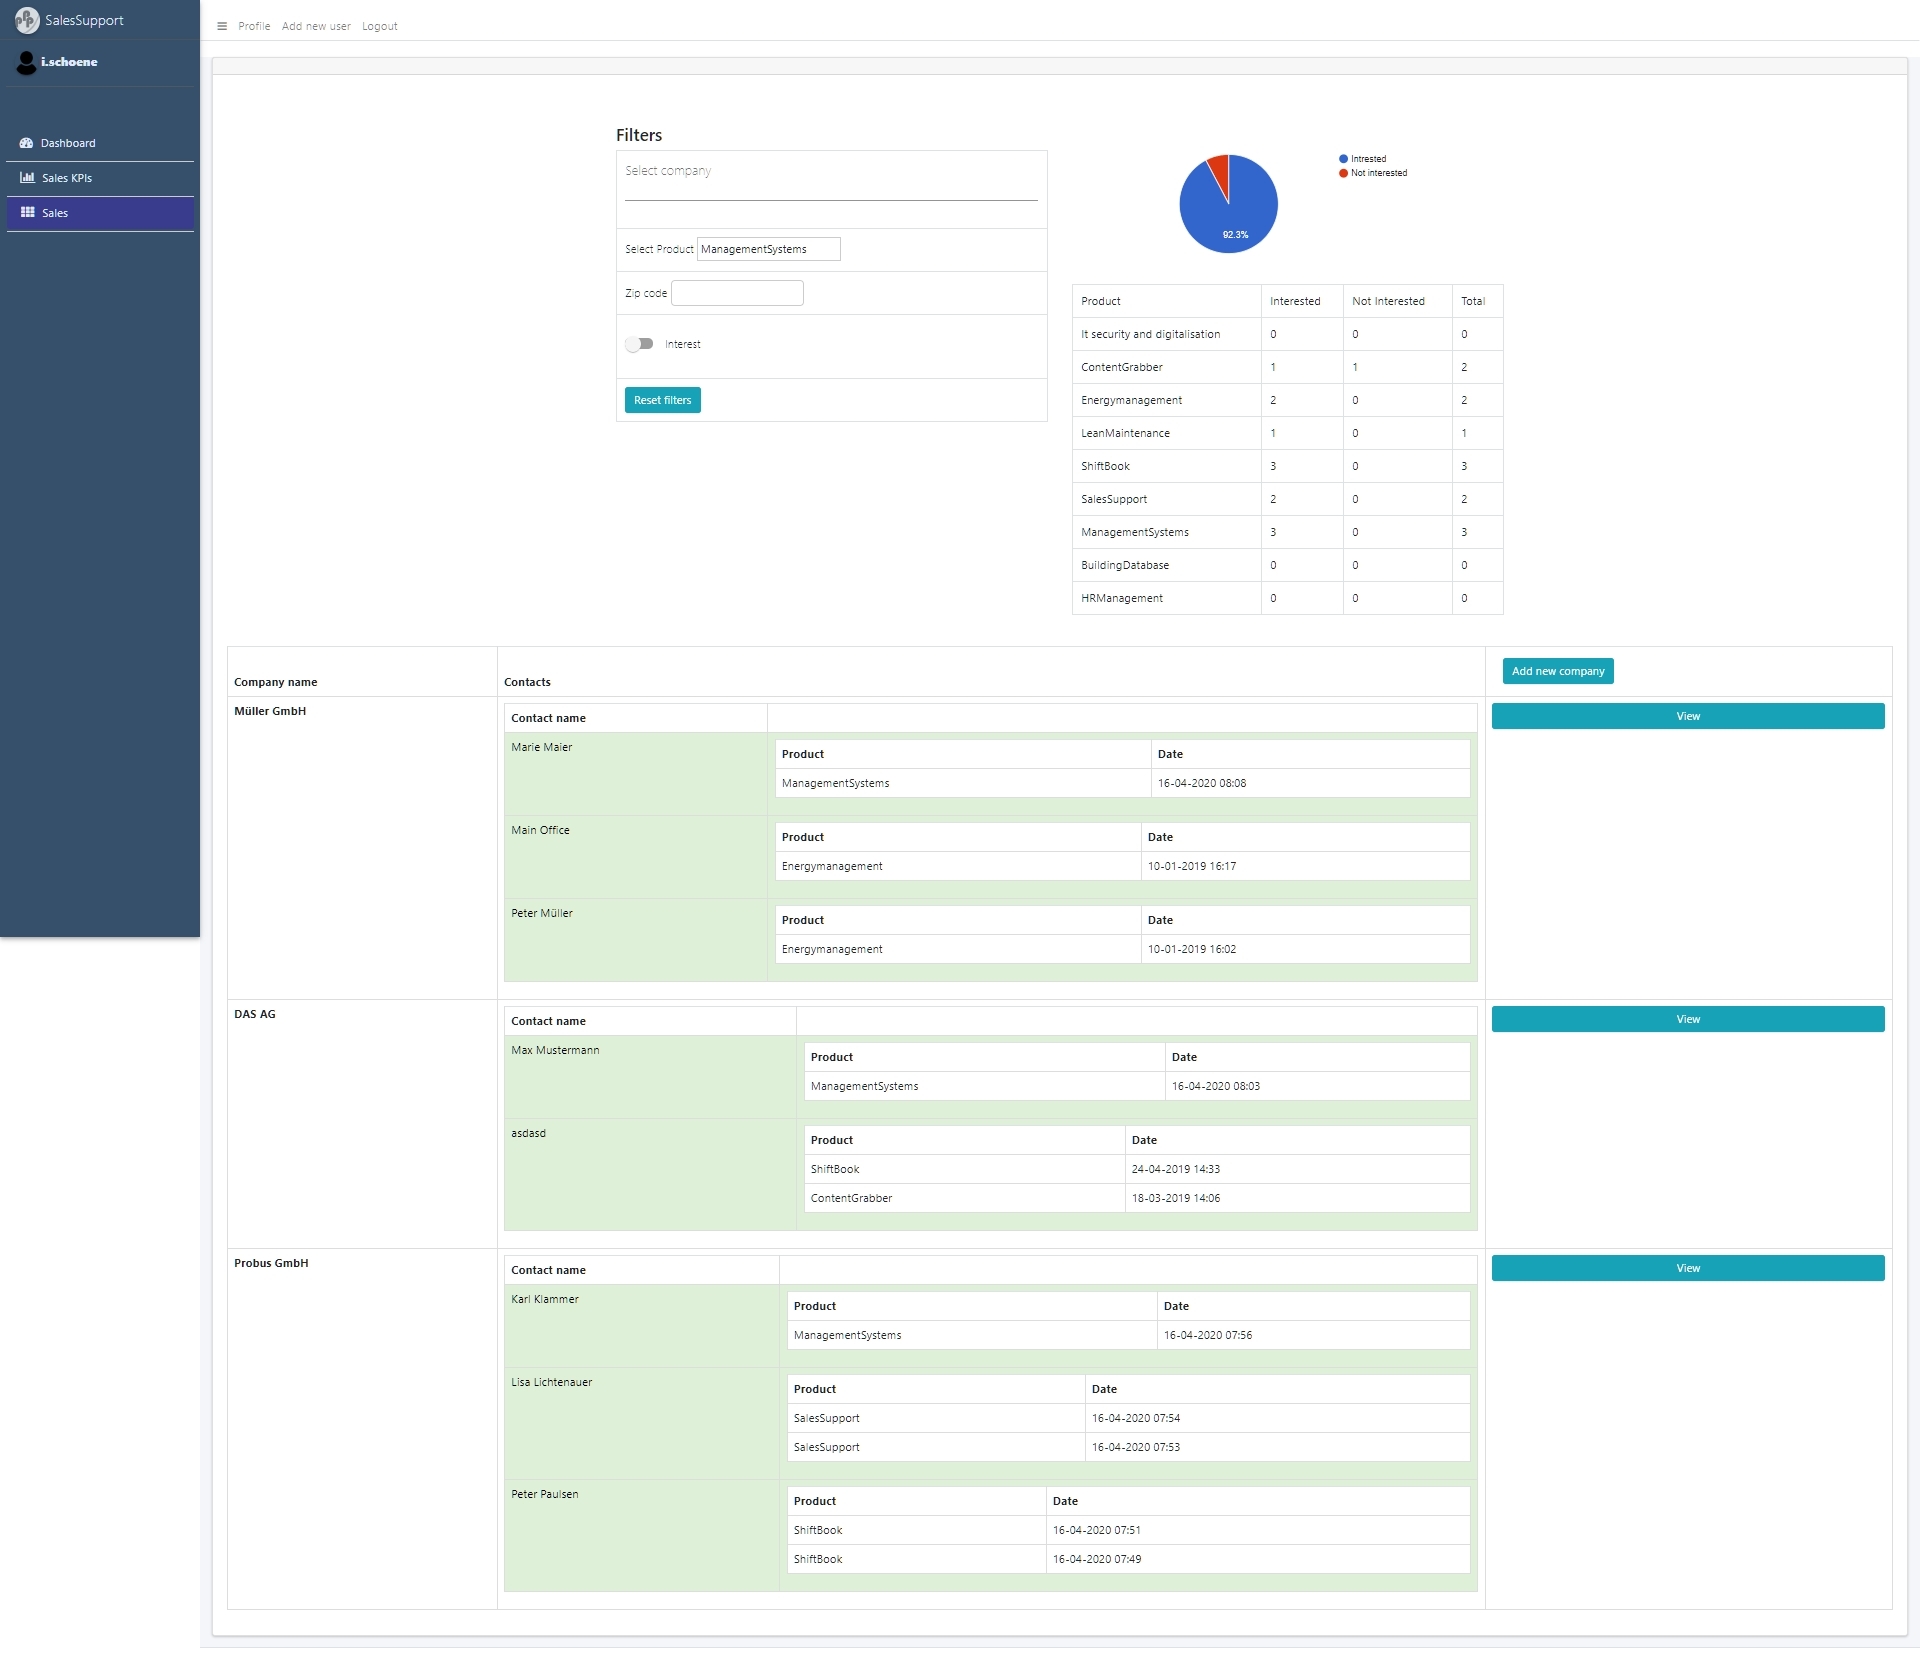Screen dimensions: 1920x1672
Task: Click the Add new user menu item
Action: (x=316, y=27)
